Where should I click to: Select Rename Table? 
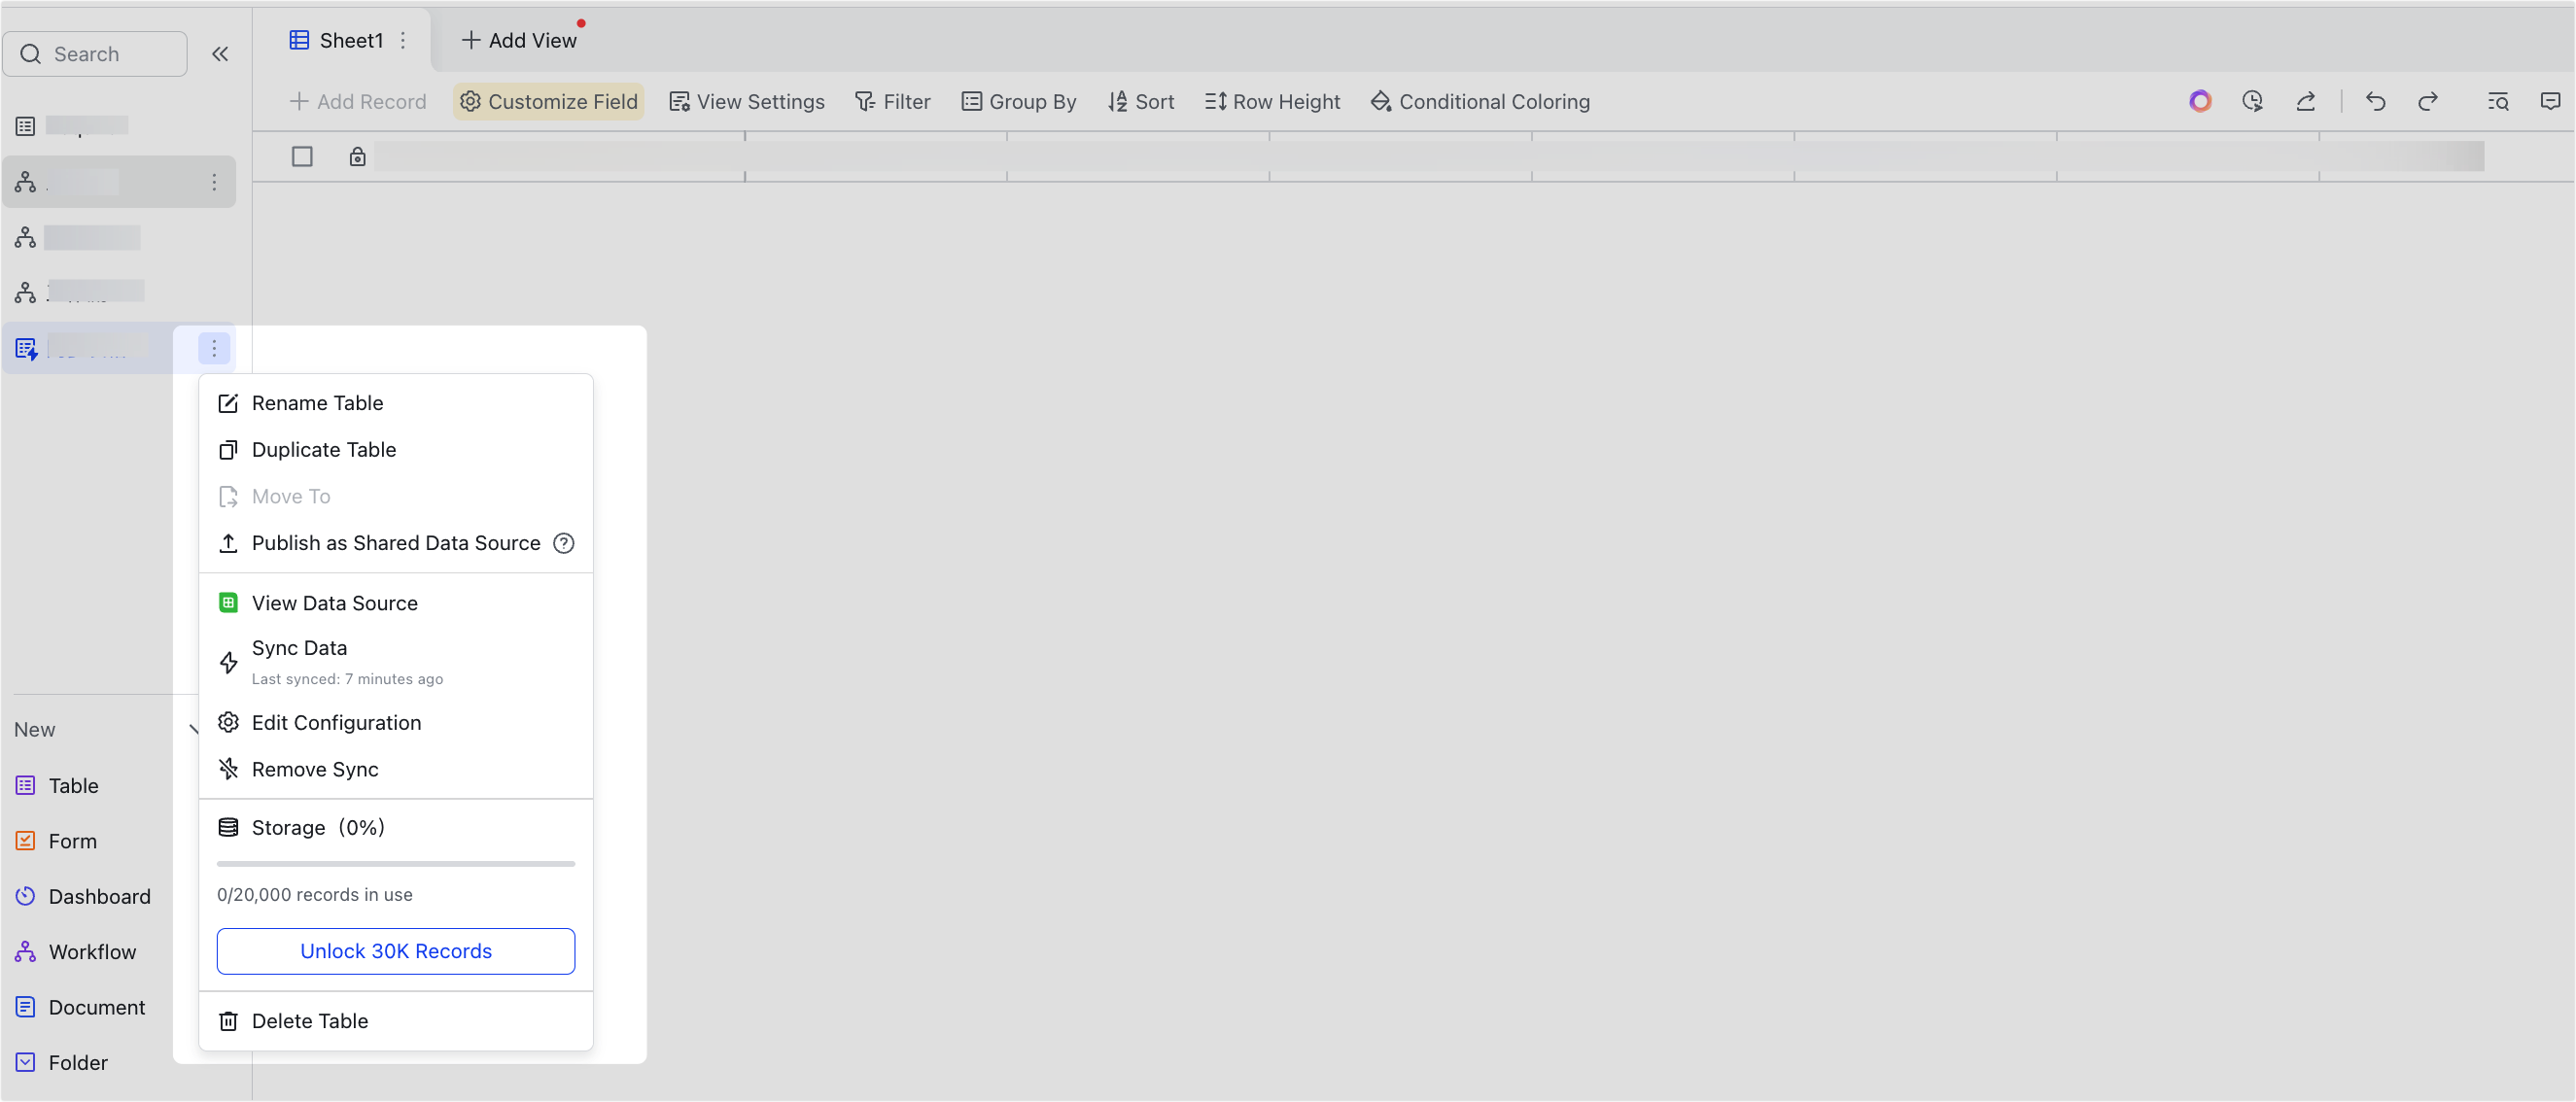click(396, 403)
